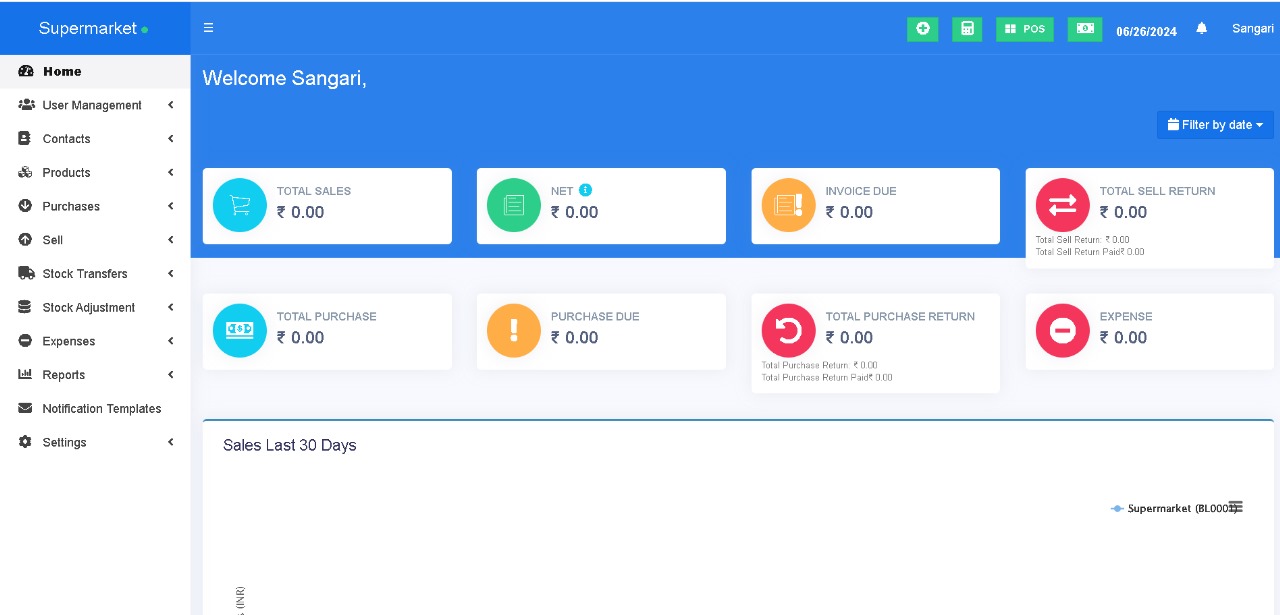Click the Net info tooltip icon
The height and width of the screenshot is (615, 1280).
point(586,190)
